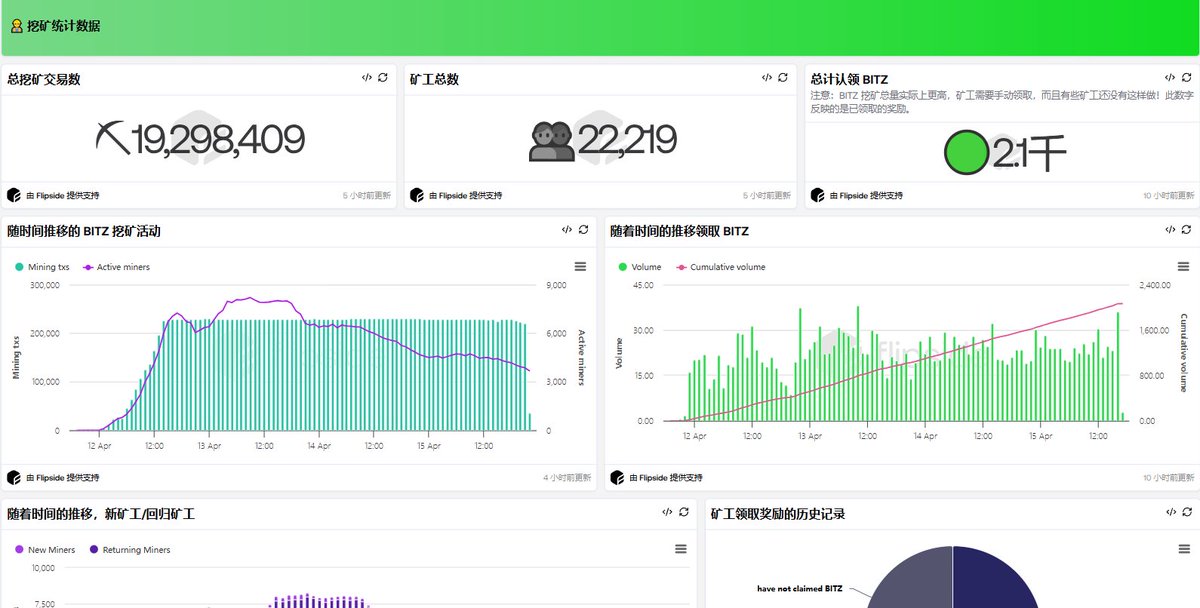Open hamburger menu of mining activity chart
Viewport: 1200px width, 608px height.
(580, 267)
